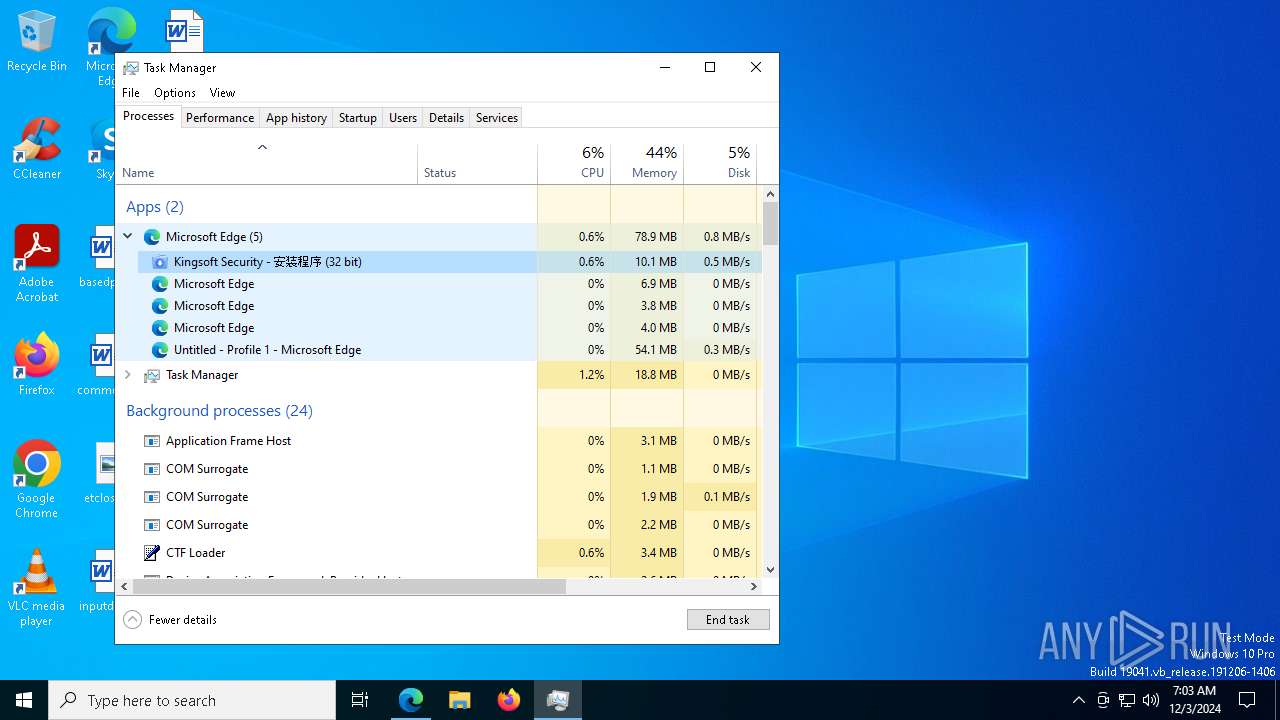Sort by the Memory column header

click(x=647, y=163)
